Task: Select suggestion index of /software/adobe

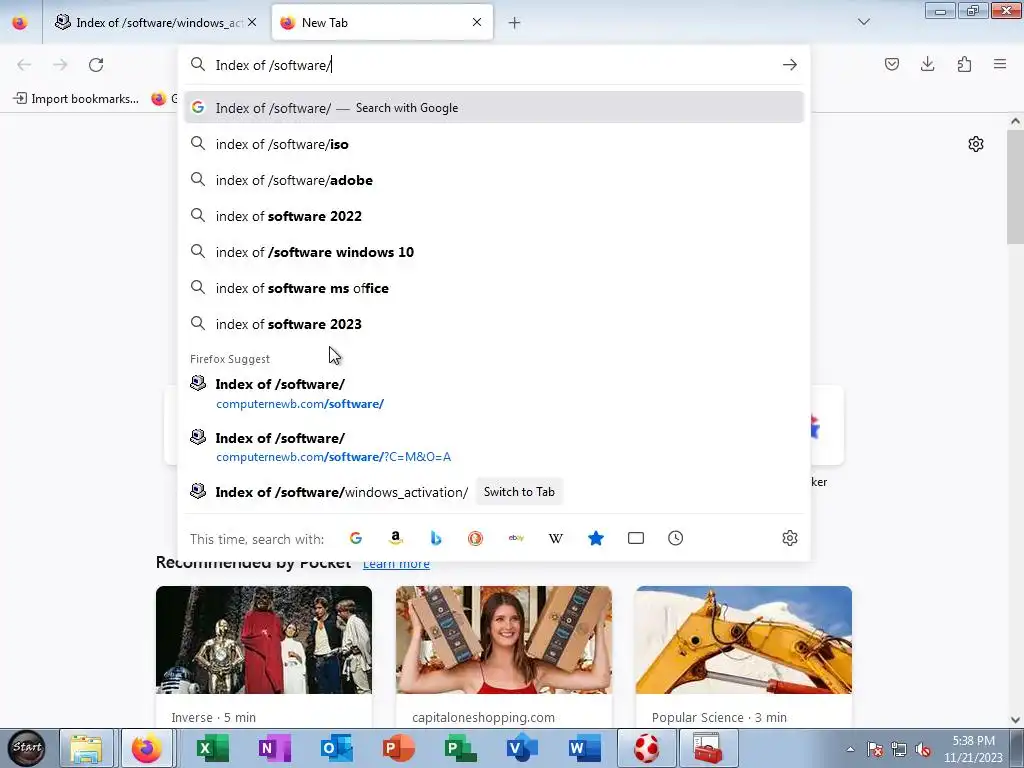Action: (x=494, y=180)
